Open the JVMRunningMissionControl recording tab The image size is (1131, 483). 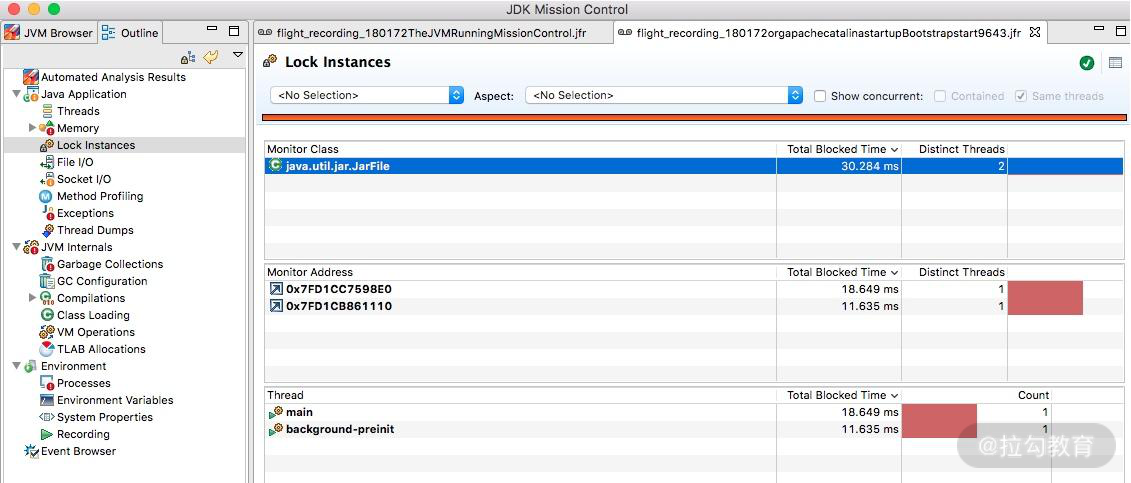pos(430,32)
